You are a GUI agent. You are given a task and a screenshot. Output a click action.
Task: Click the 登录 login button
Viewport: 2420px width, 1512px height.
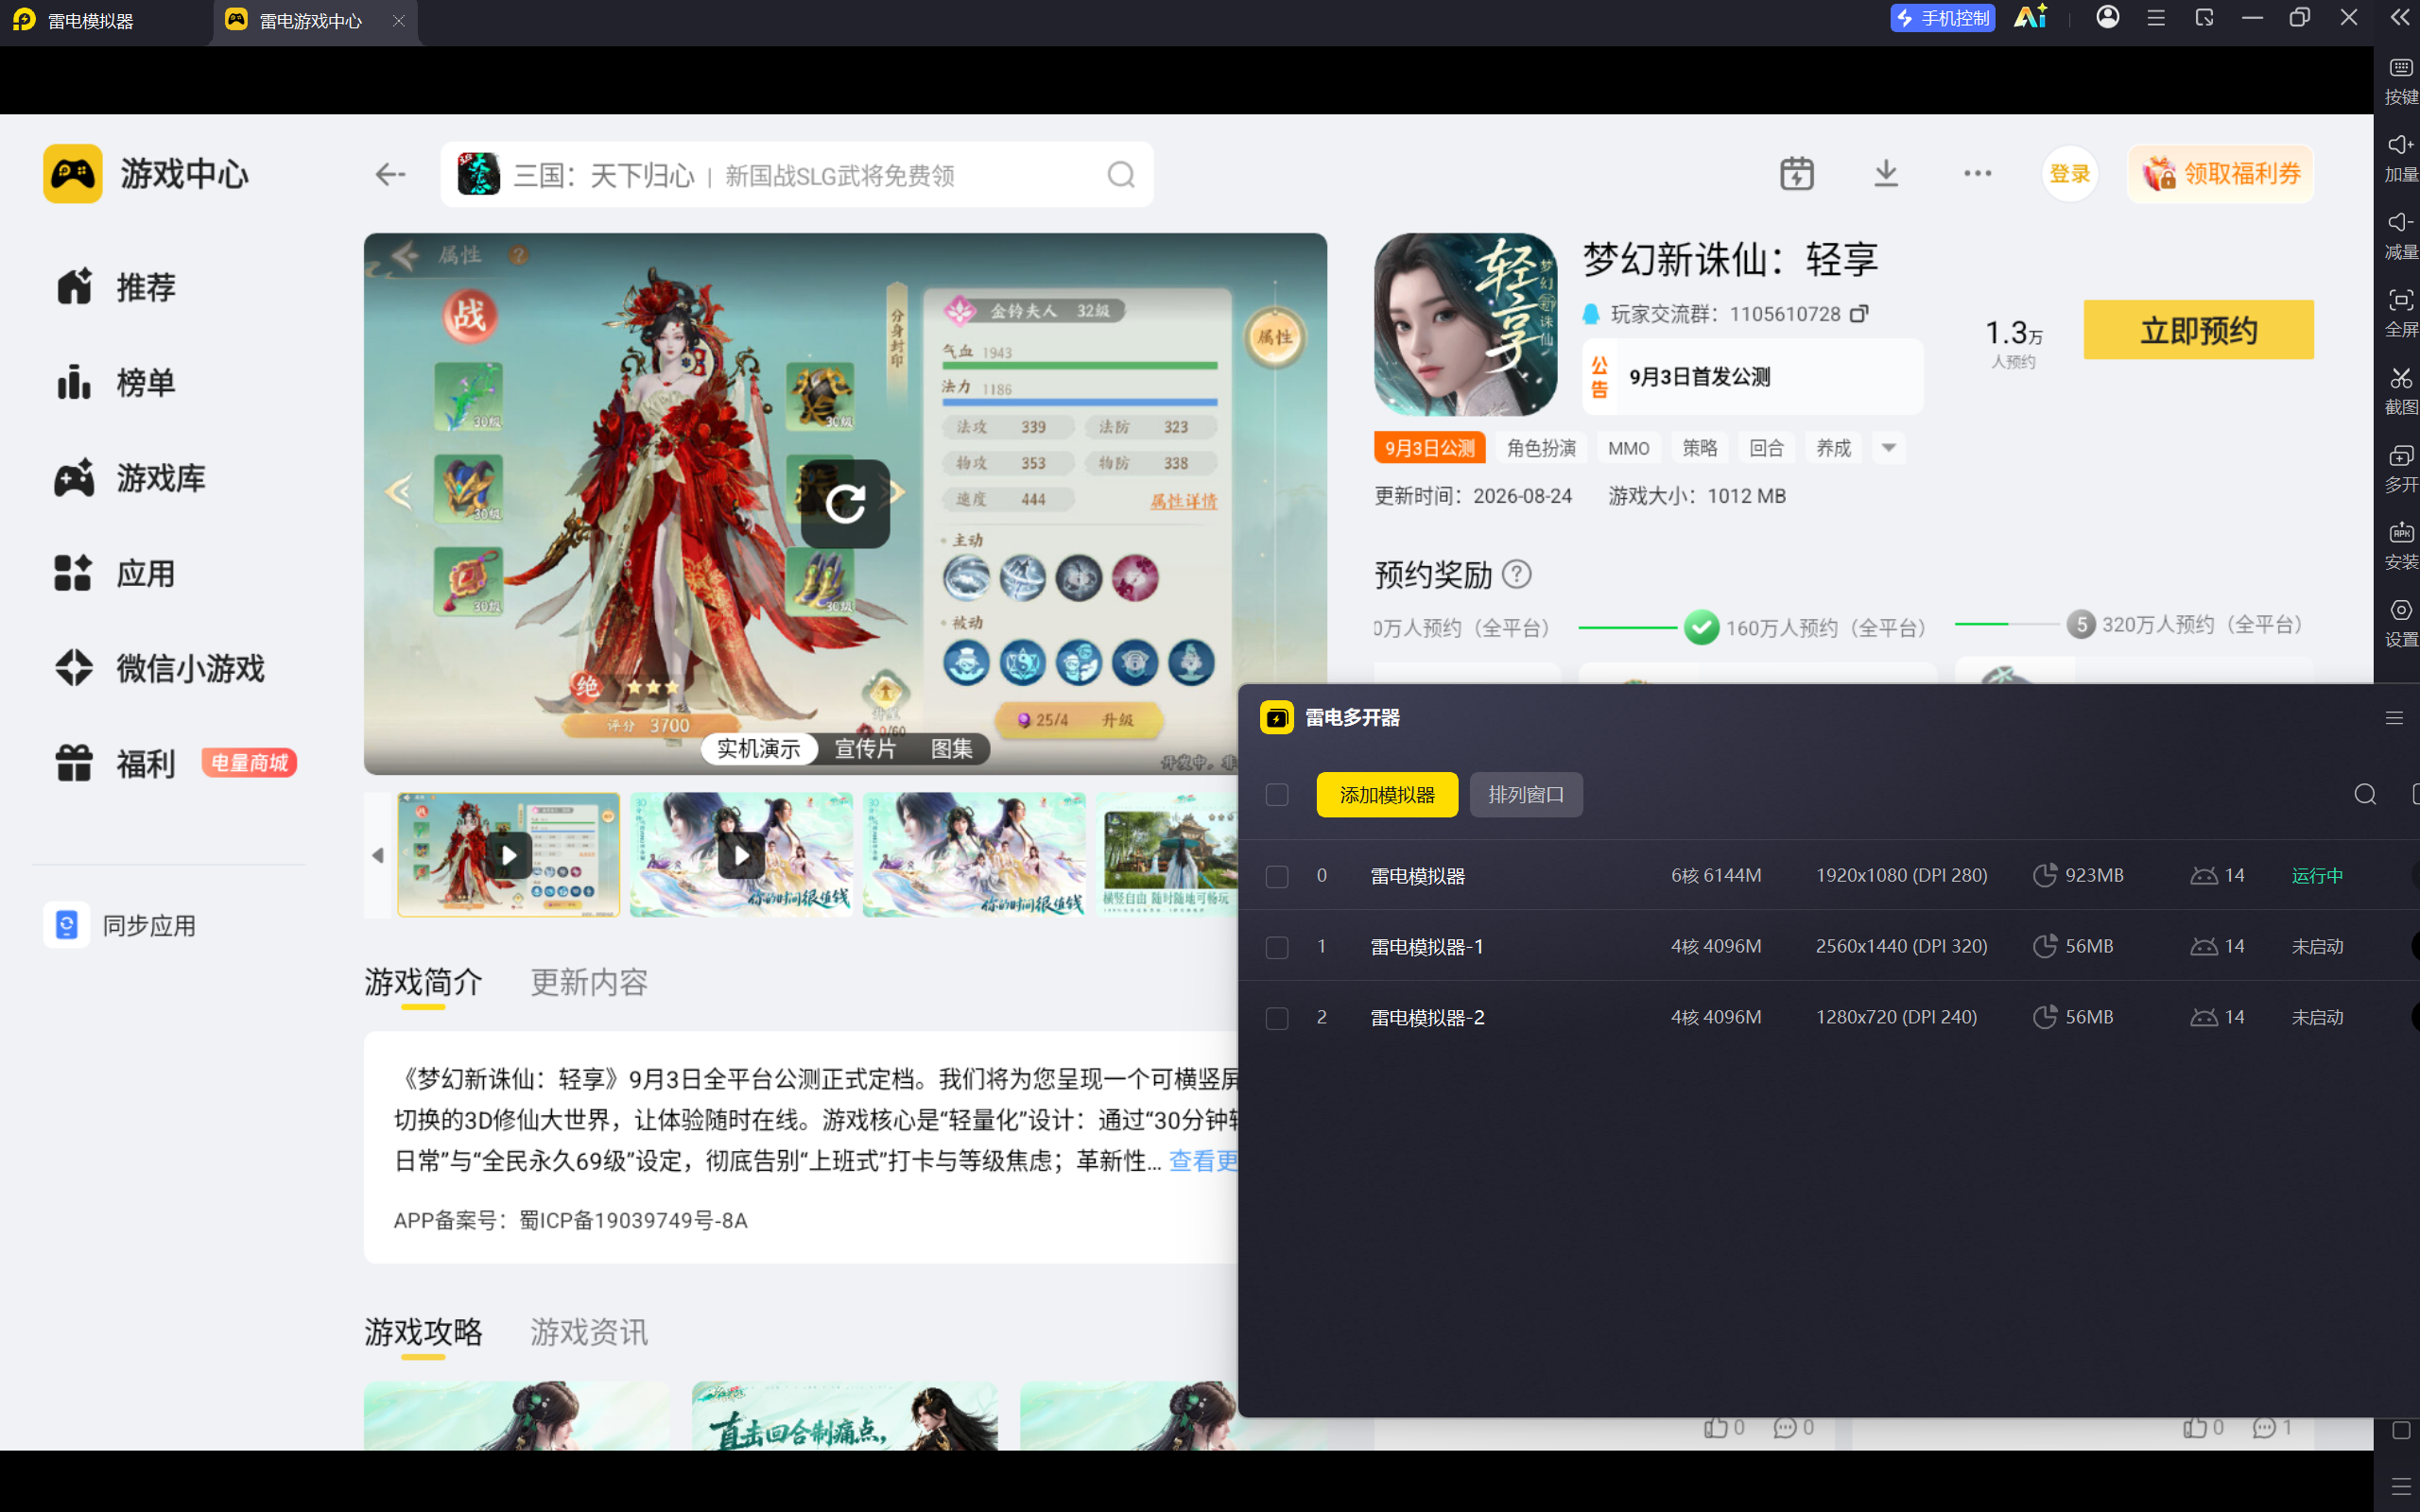click(x=2069, y=174)
